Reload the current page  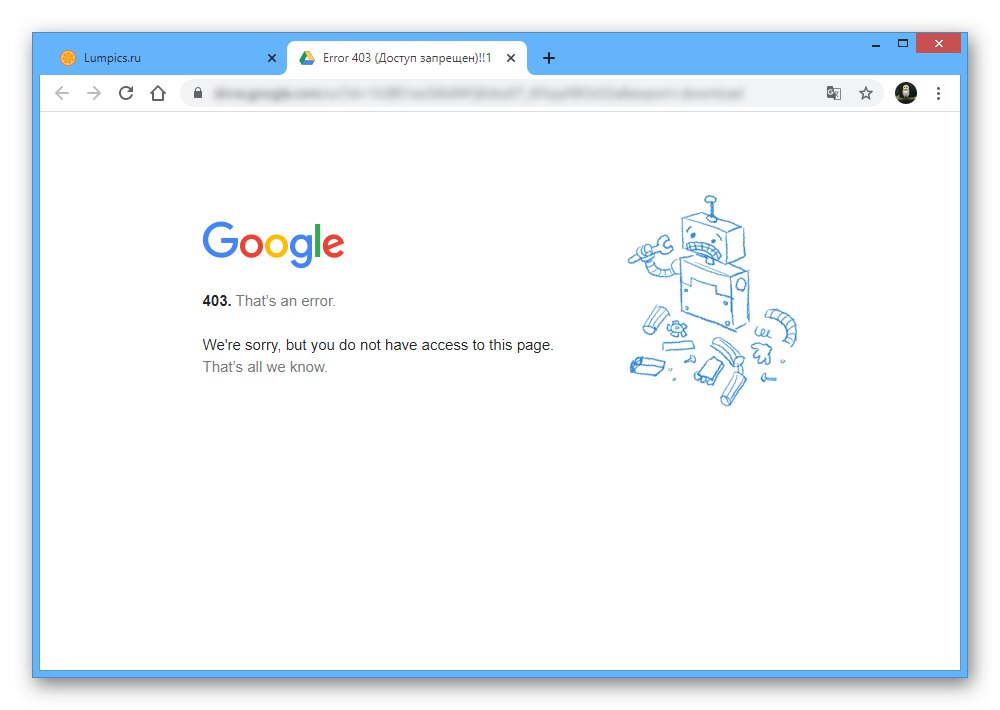[x=126, y=93]
